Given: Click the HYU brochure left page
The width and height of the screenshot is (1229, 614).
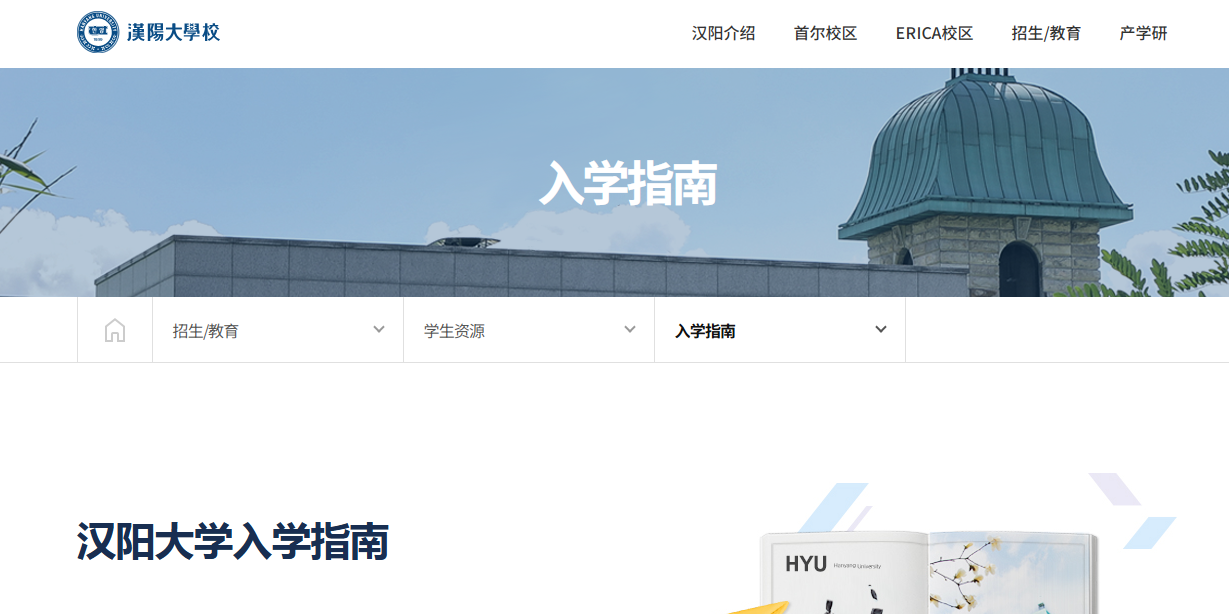Looking at the screenshot, I should click(x=840, y=575).
